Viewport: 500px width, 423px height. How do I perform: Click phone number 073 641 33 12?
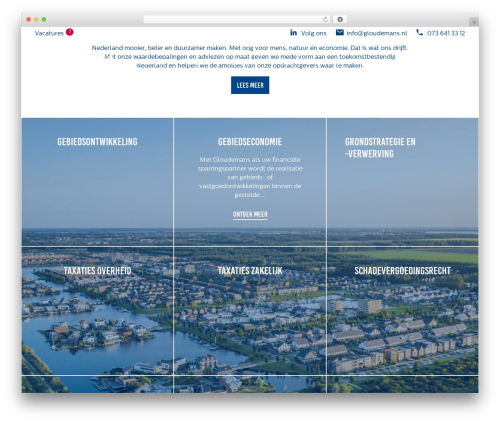coord(446,33)
